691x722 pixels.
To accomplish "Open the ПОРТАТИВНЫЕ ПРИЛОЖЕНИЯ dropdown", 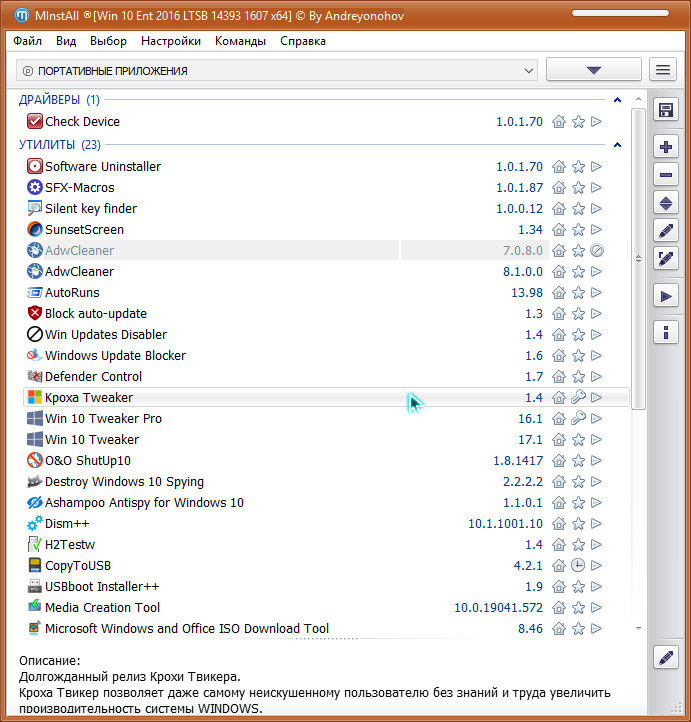I will point(277,71).
